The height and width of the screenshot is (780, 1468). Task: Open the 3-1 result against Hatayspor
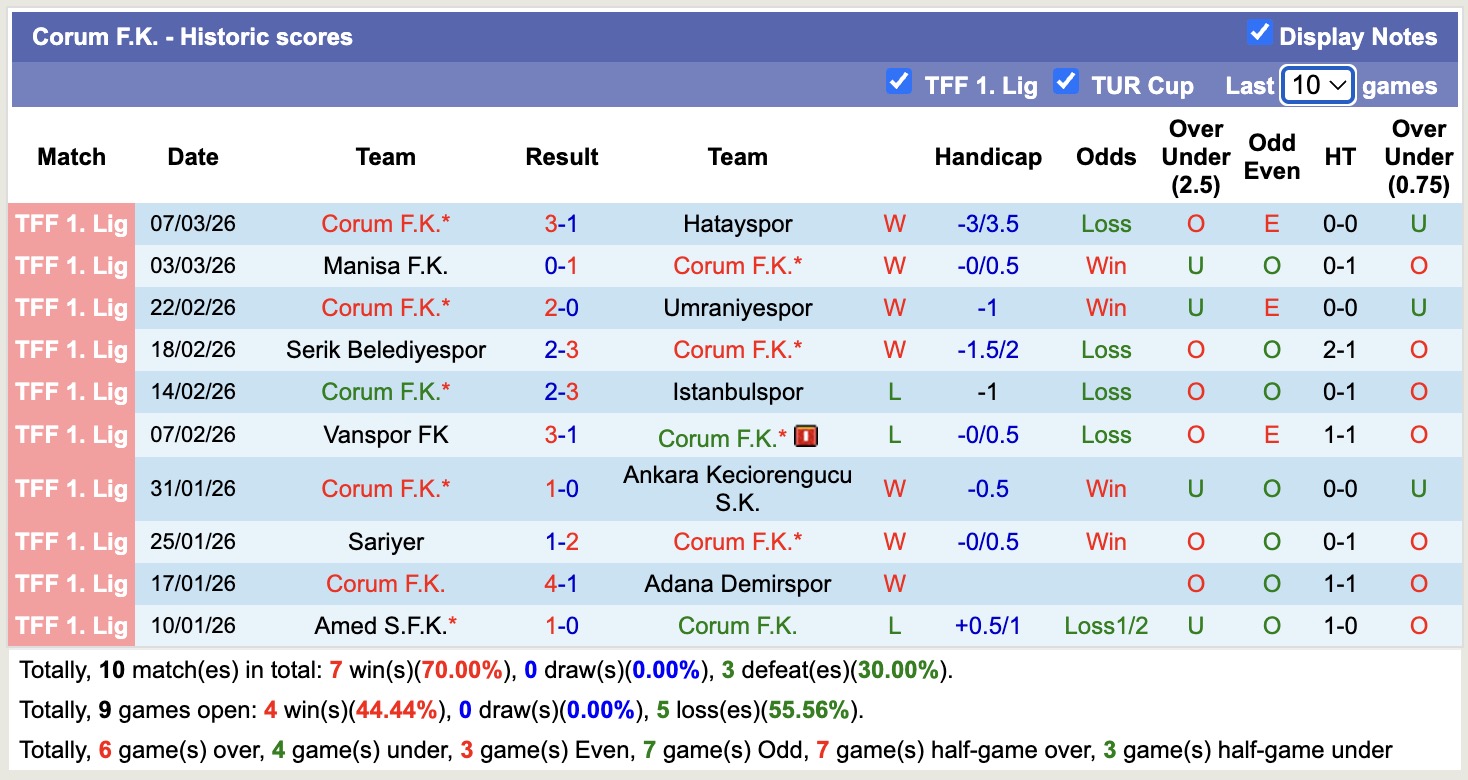(561, 224)
